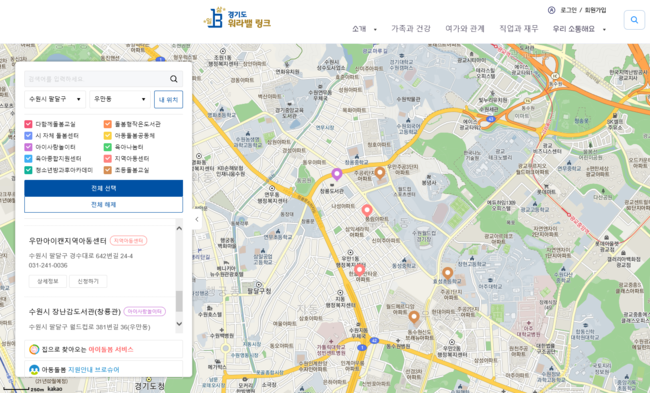Click the 로그인 user icon in the header
The width and height of the screenshot is (650, 393).
click(x=551, y=10)
